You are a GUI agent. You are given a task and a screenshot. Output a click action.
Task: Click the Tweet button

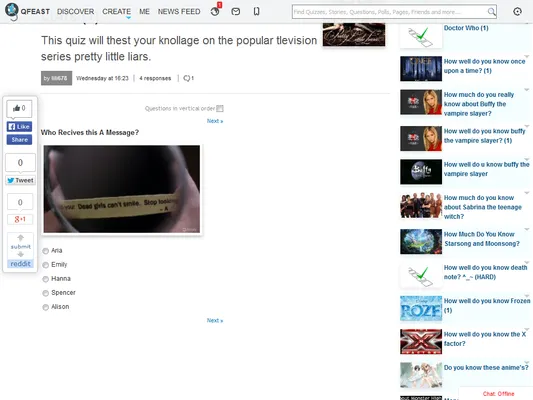point(20,180)
